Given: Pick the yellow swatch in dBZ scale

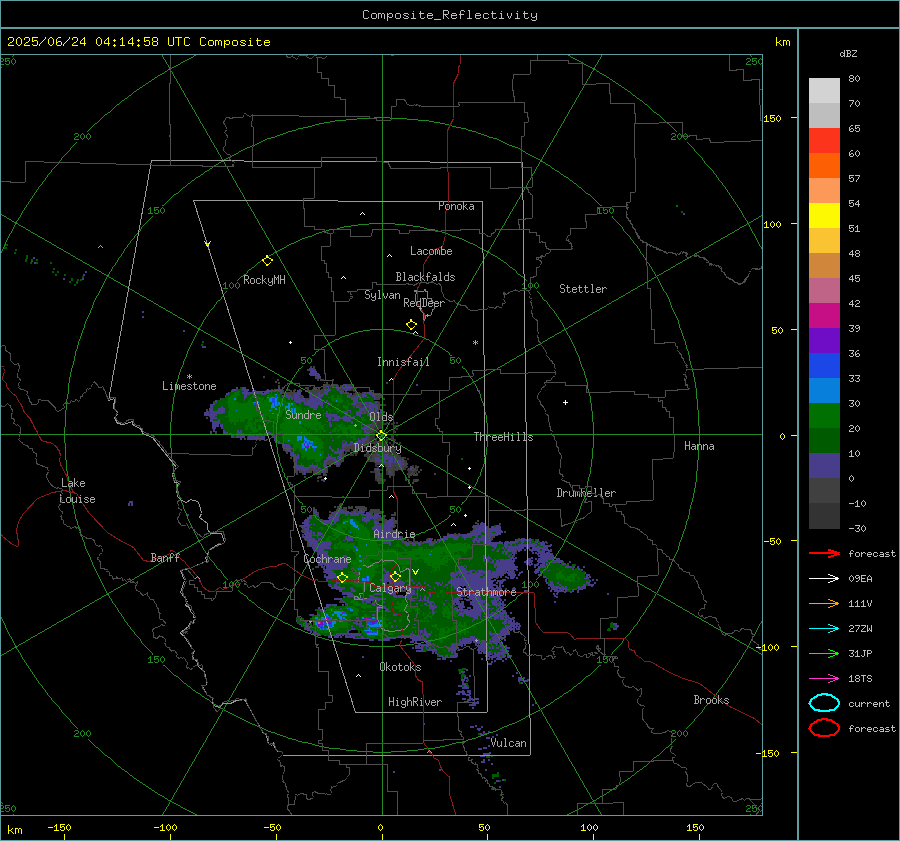Looking at the screenshot, I should tap(824, 215).
